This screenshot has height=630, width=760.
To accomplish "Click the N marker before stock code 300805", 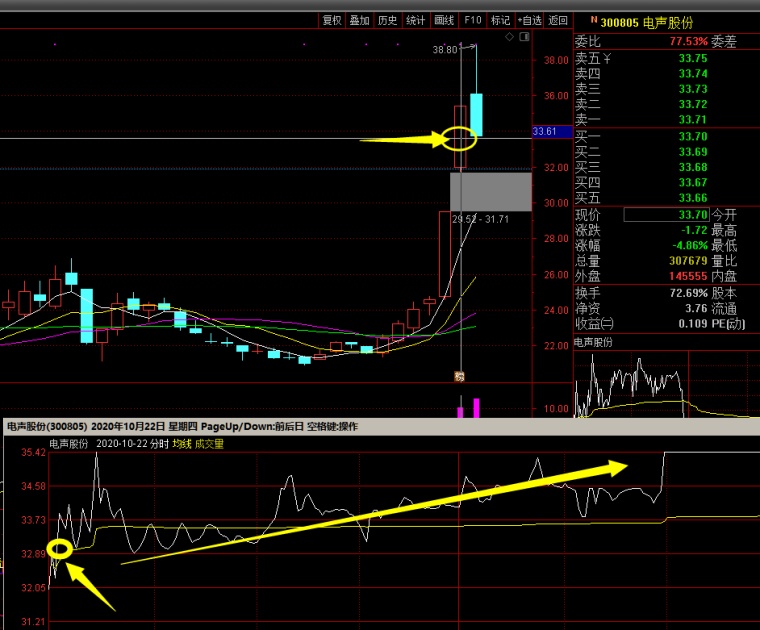I will click(594, 20).
